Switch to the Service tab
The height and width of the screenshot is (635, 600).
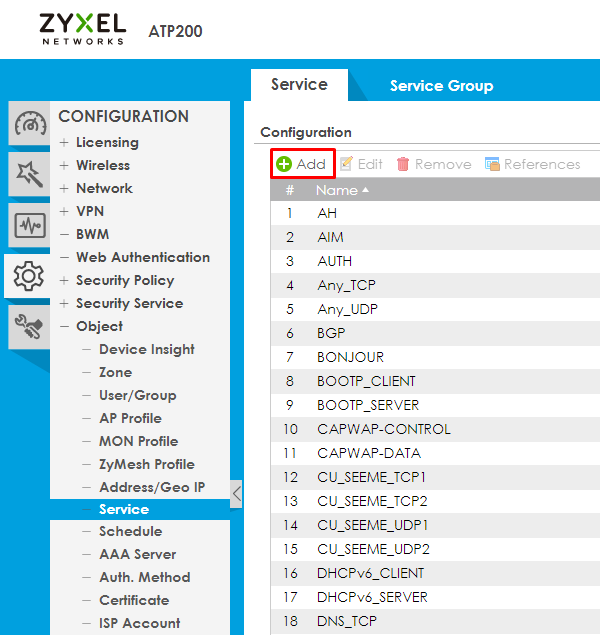pos(299,84)
